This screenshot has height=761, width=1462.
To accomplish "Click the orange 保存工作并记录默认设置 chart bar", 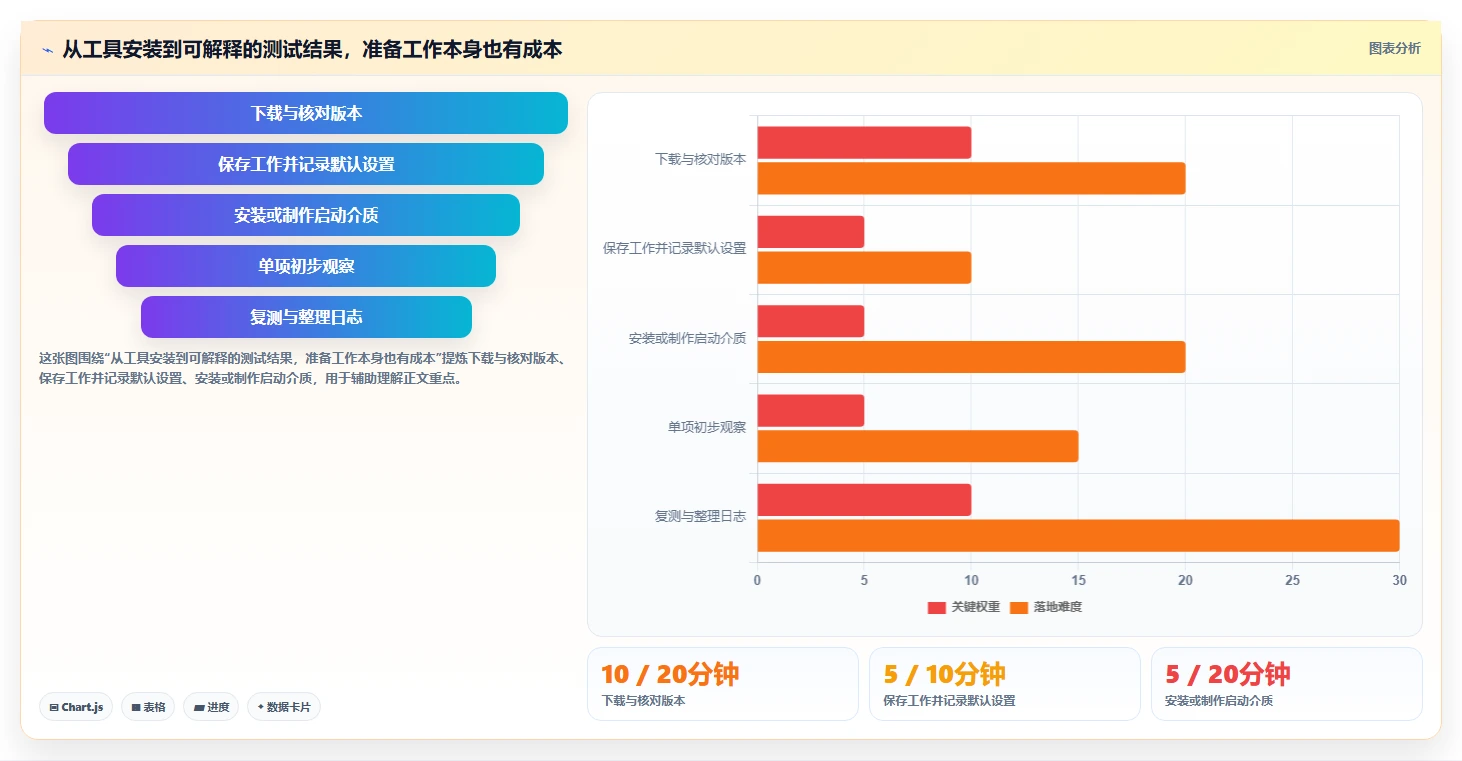I will (x=864, y=268).
